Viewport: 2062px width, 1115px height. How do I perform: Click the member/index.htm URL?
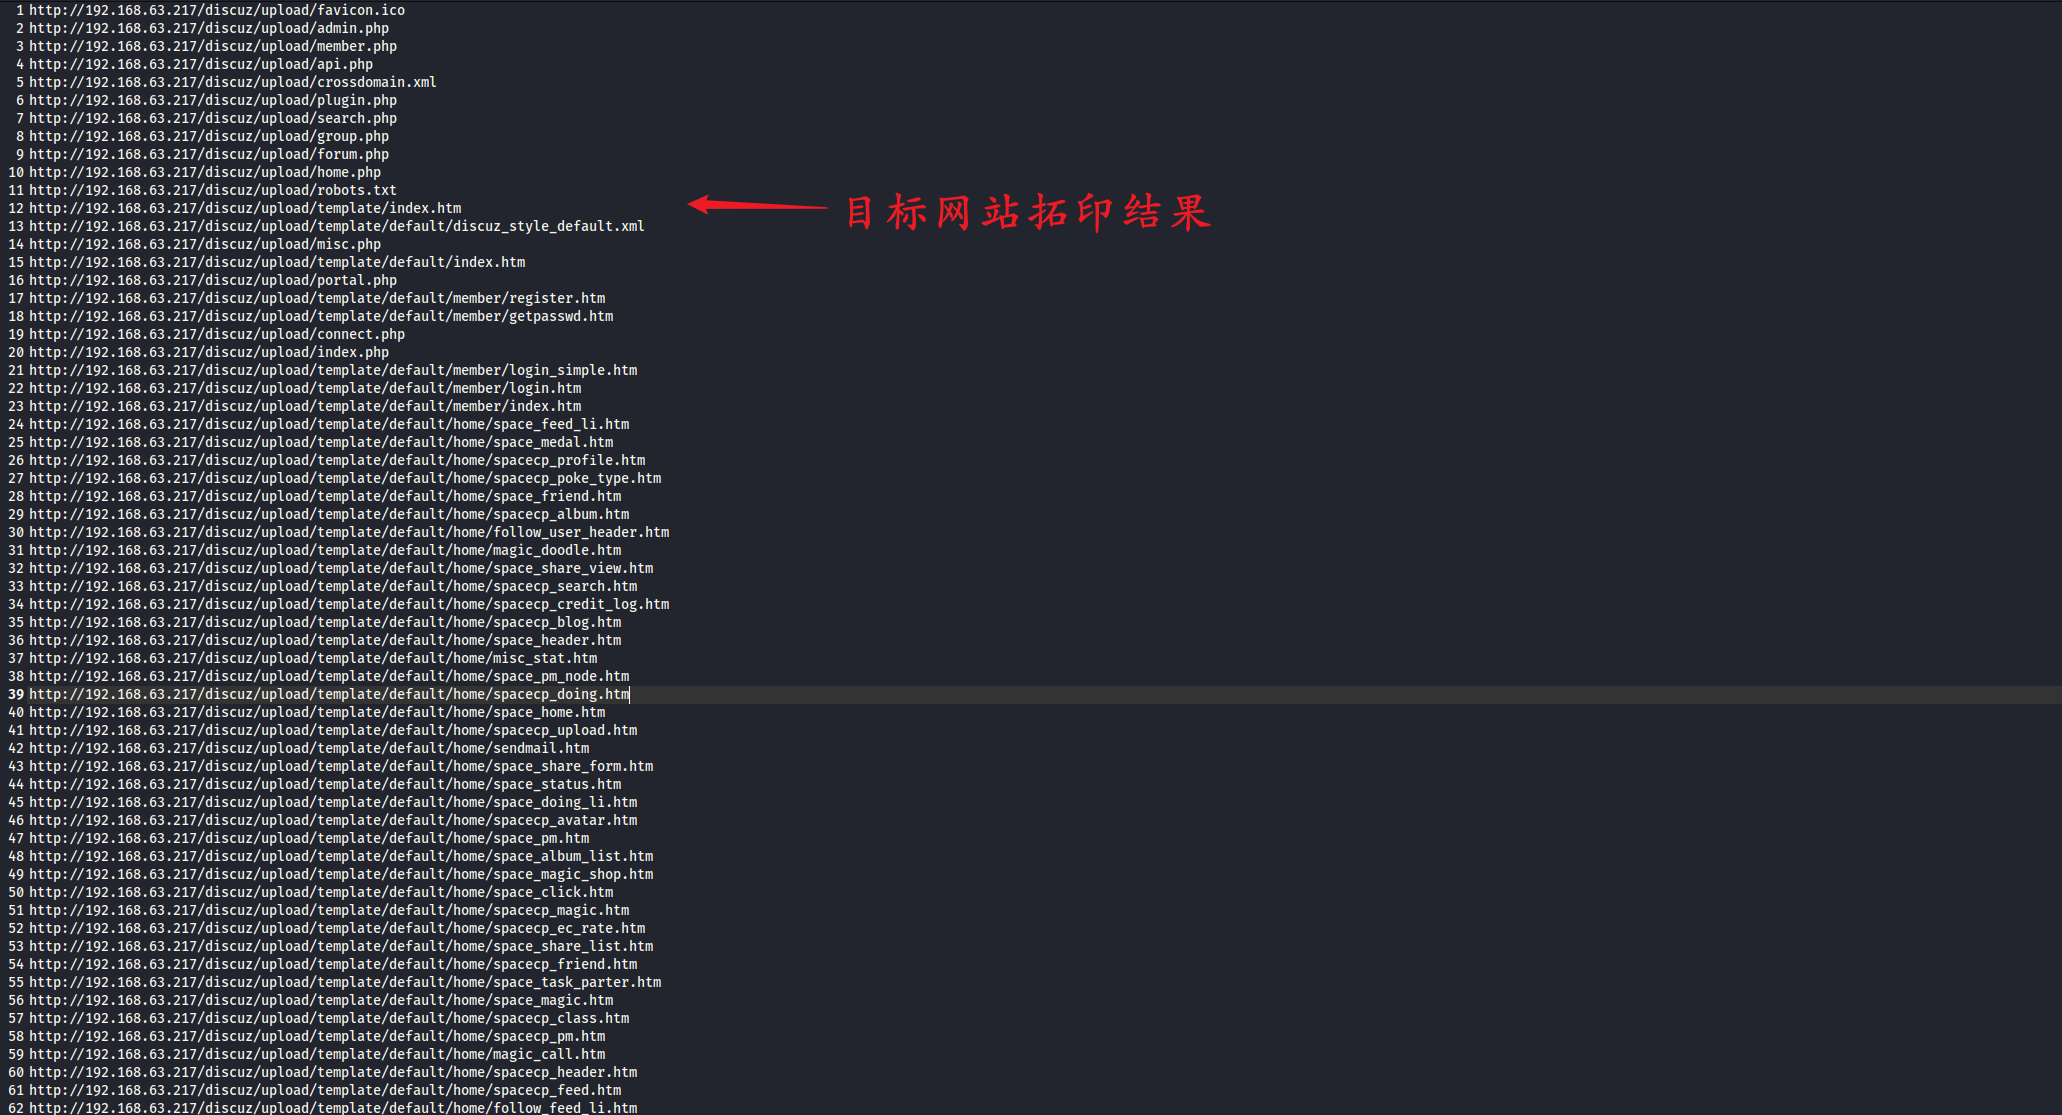pyautogui.click(x=305, y=406)
